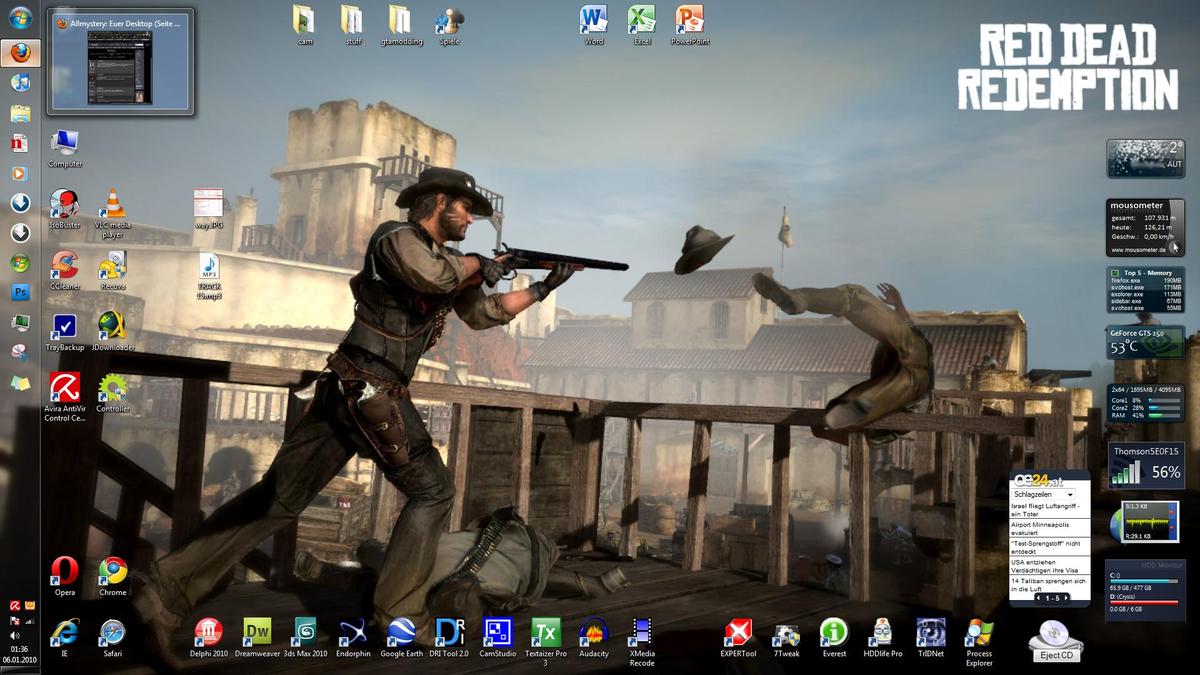This screenshot has width=1200, height=675.
Task: Open the Windows Start orb
Action: click(x=20, y=18)
